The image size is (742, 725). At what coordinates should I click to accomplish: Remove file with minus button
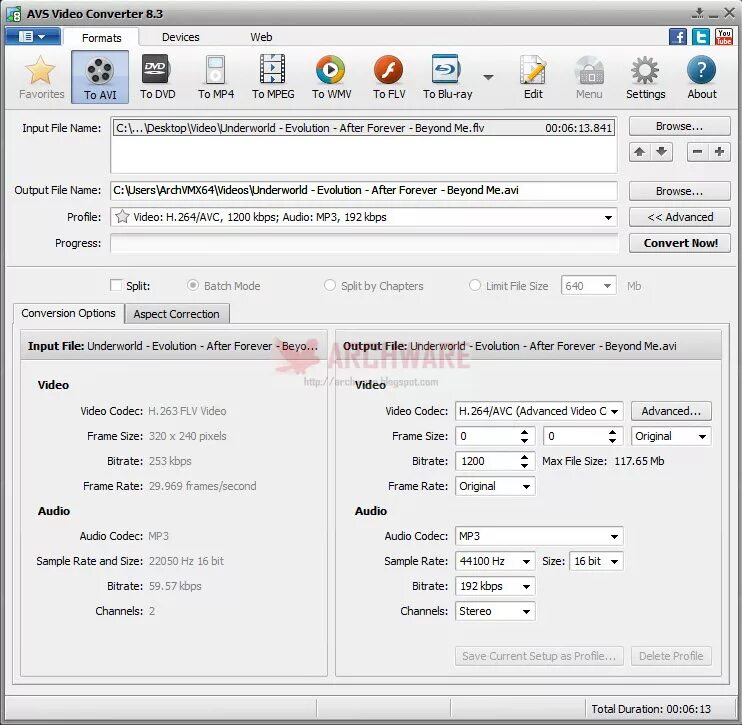(698, 152)
